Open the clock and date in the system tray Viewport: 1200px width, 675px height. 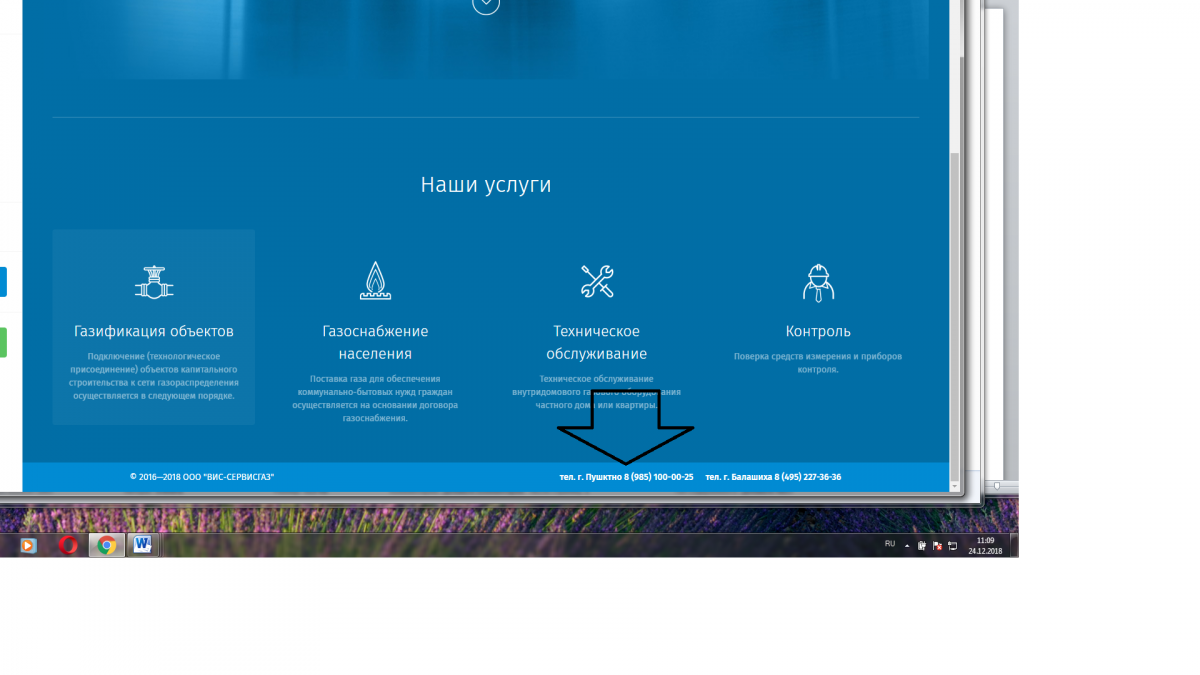click(x=986, y=545)
